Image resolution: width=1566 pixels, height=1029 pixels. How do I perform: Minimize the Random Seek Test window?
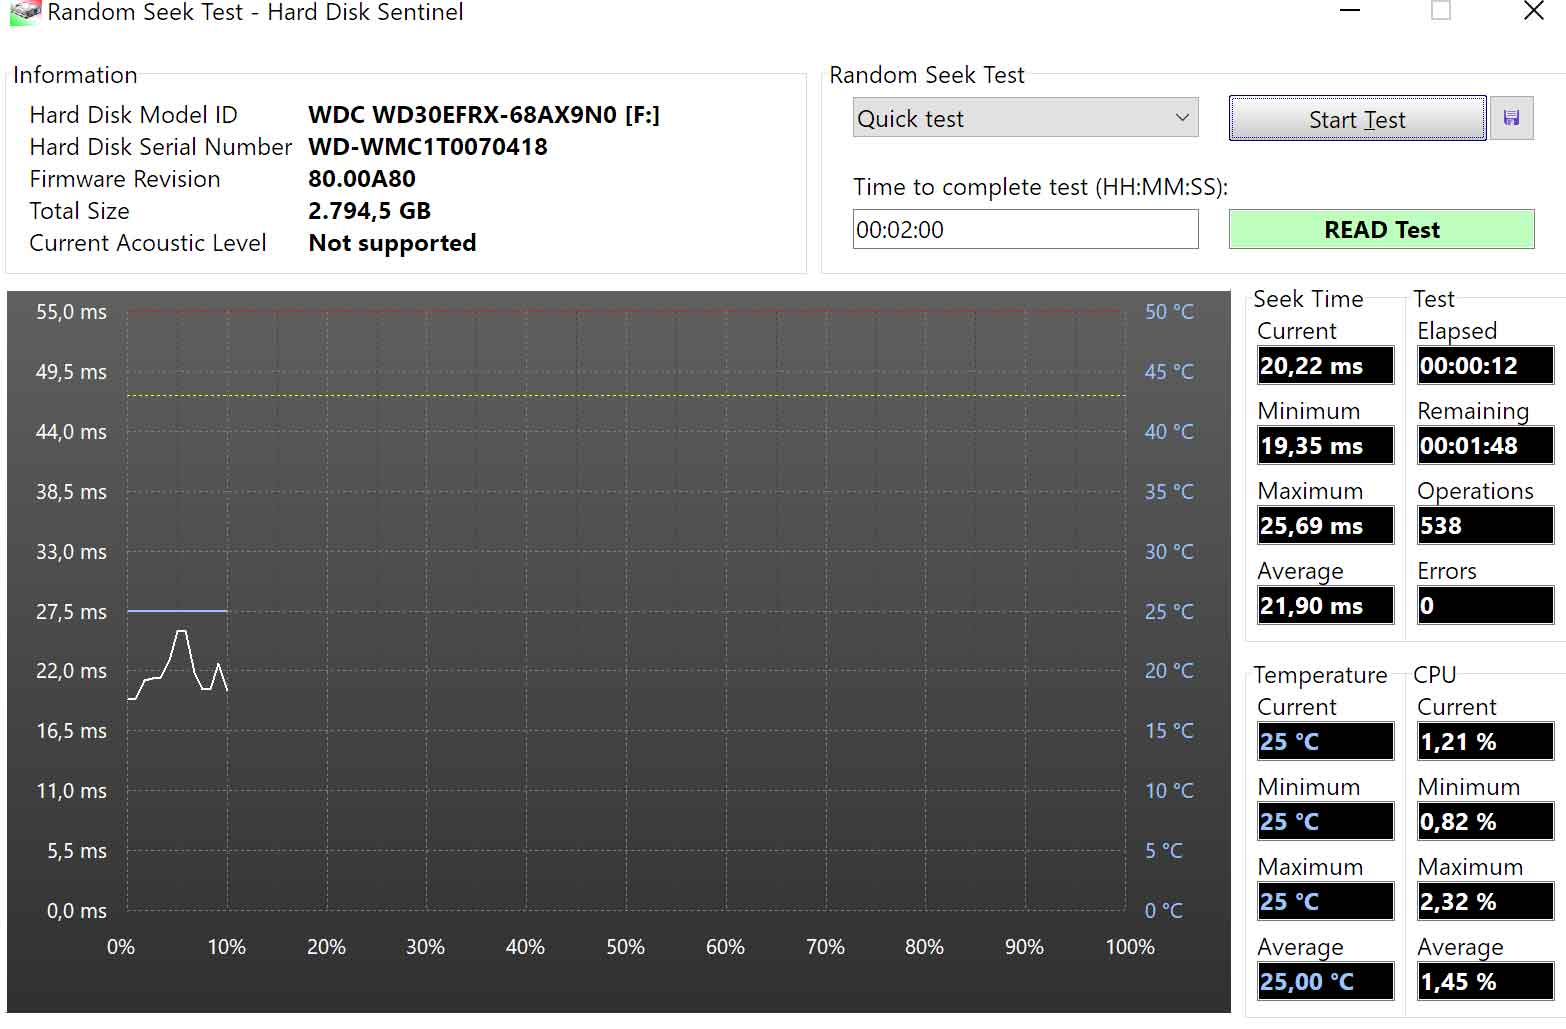1350,12
